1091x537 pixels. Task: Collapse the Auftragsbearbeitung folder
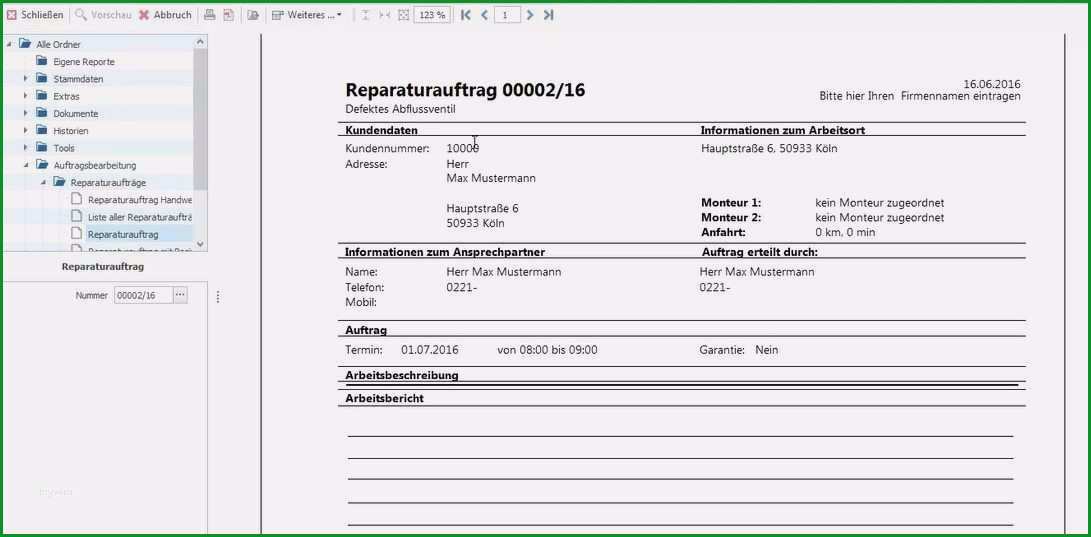point(26,165)
